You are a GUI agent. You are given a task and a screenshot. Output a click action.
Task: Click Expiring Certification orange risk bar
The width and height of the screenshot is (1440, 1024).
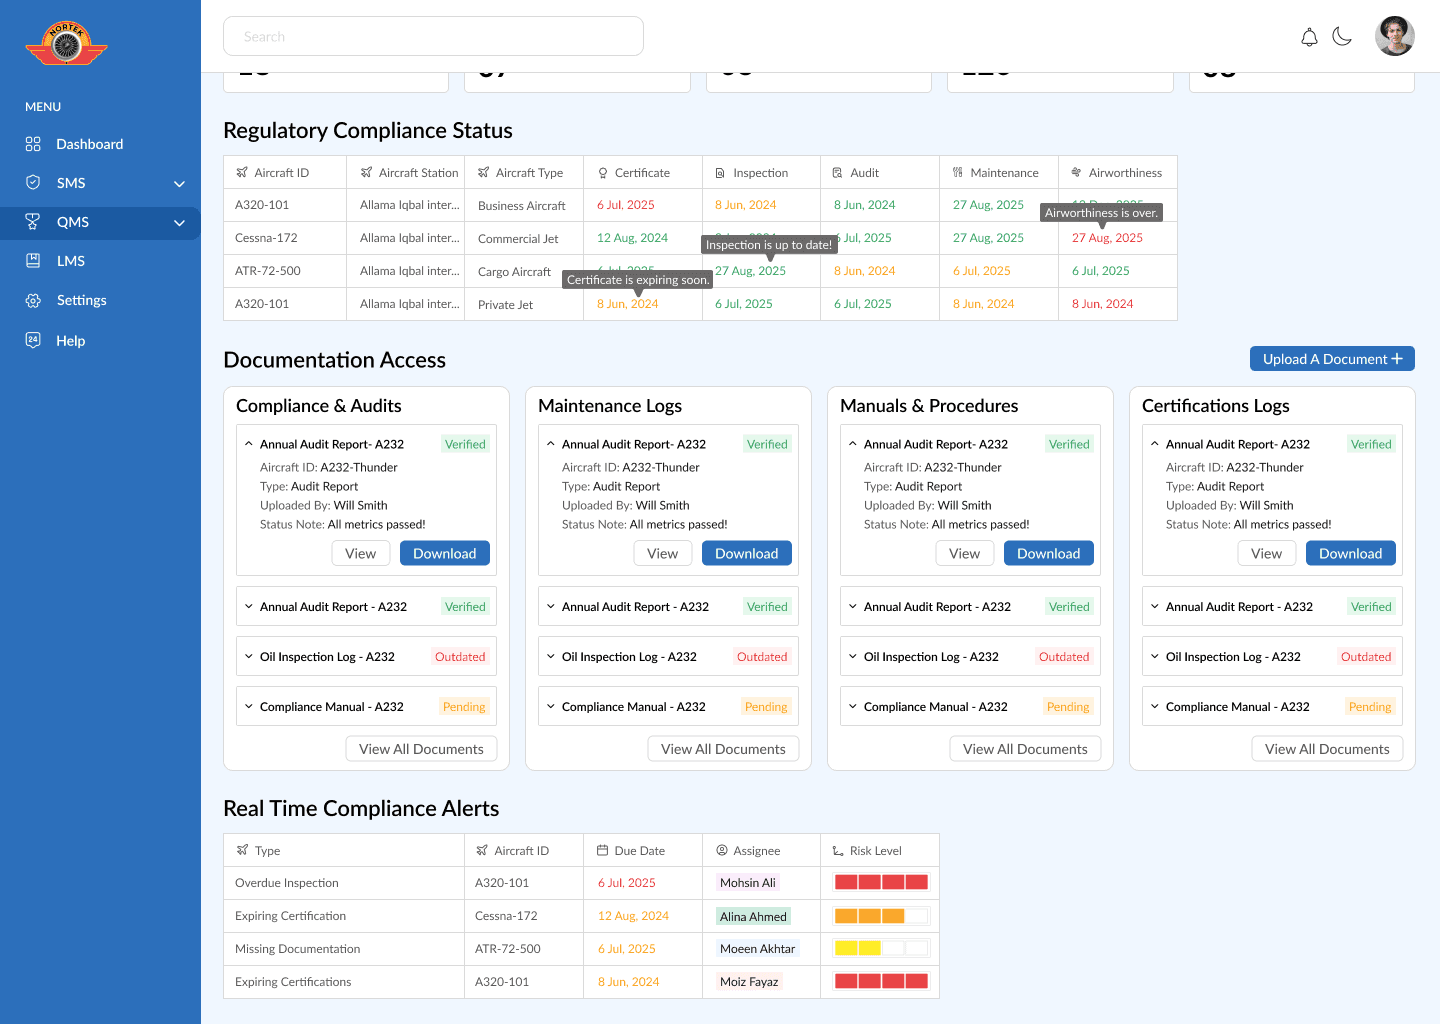tap(881, 916)
